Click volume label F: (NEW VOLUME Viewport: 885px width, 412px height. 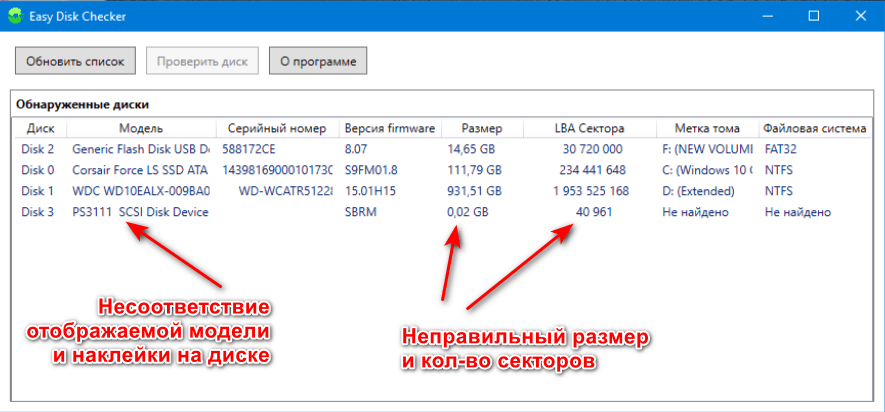point(708,150)
